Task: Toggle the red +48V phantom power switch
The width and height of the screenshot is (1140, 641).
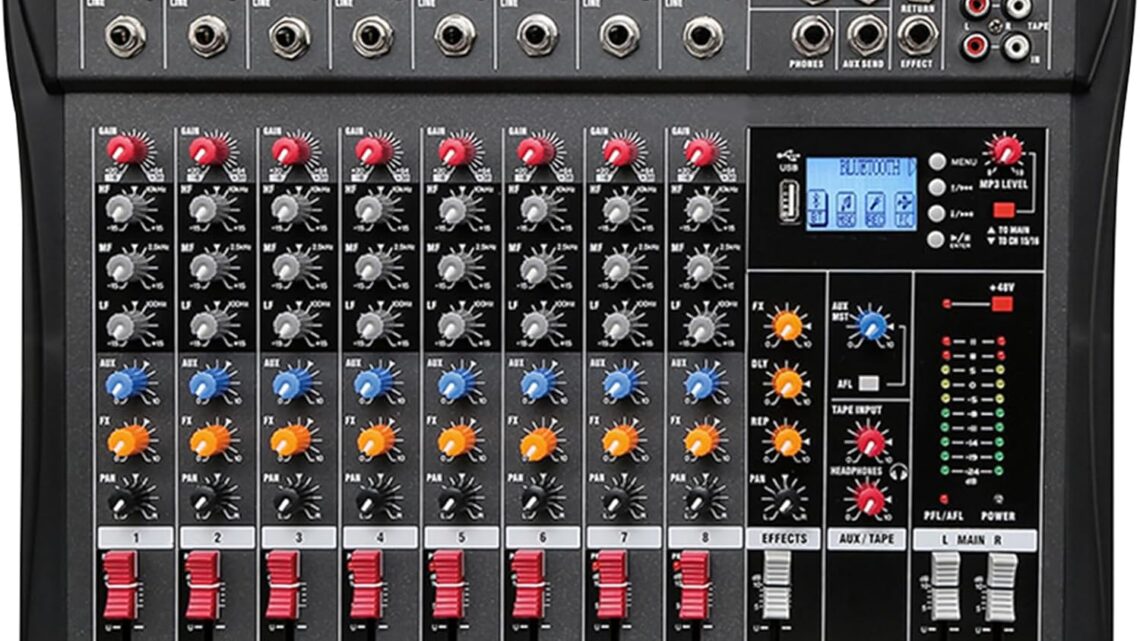Action: point(1001,303)
